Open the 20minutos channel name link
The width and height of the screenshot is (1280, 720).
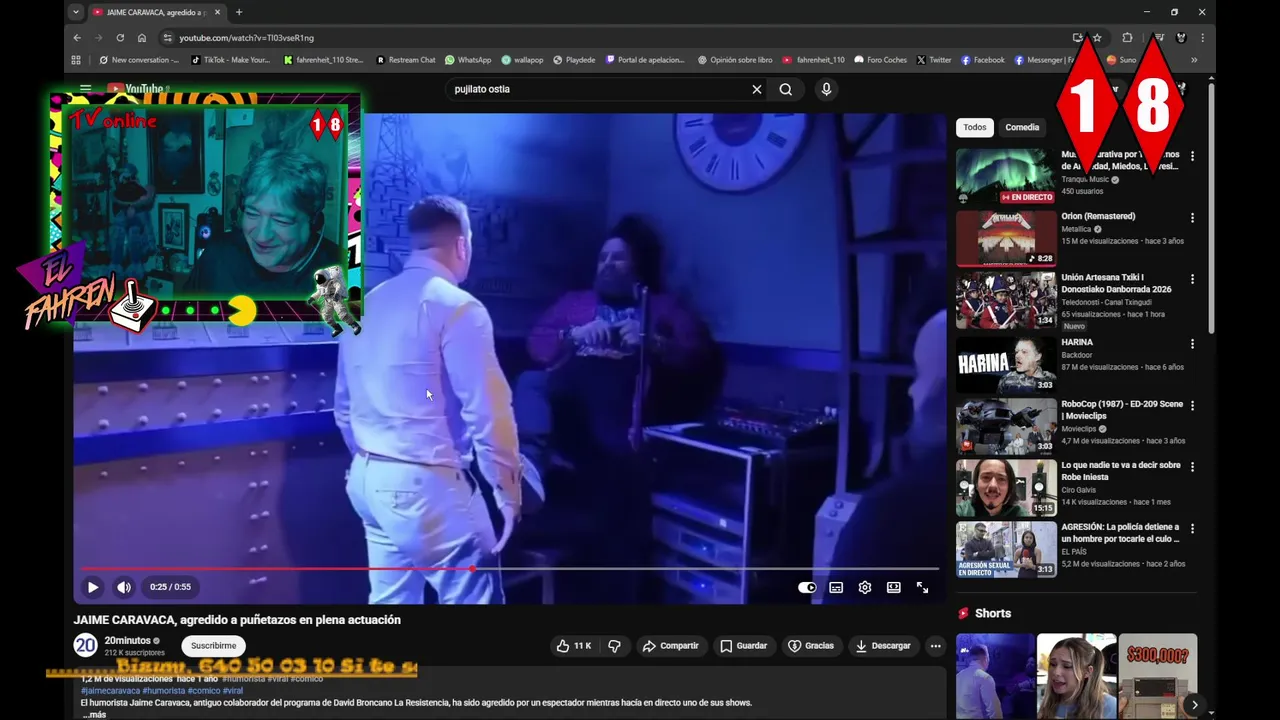(127, 640)
